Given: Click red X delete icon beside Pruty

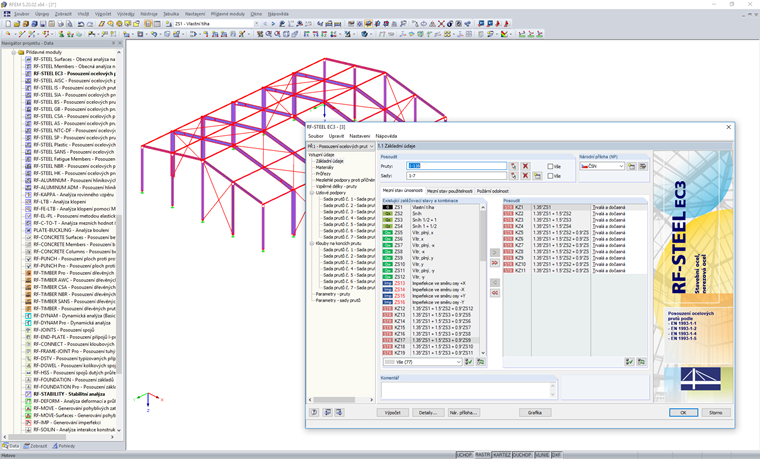Looking at the screenshot, I should click(525, 166).
